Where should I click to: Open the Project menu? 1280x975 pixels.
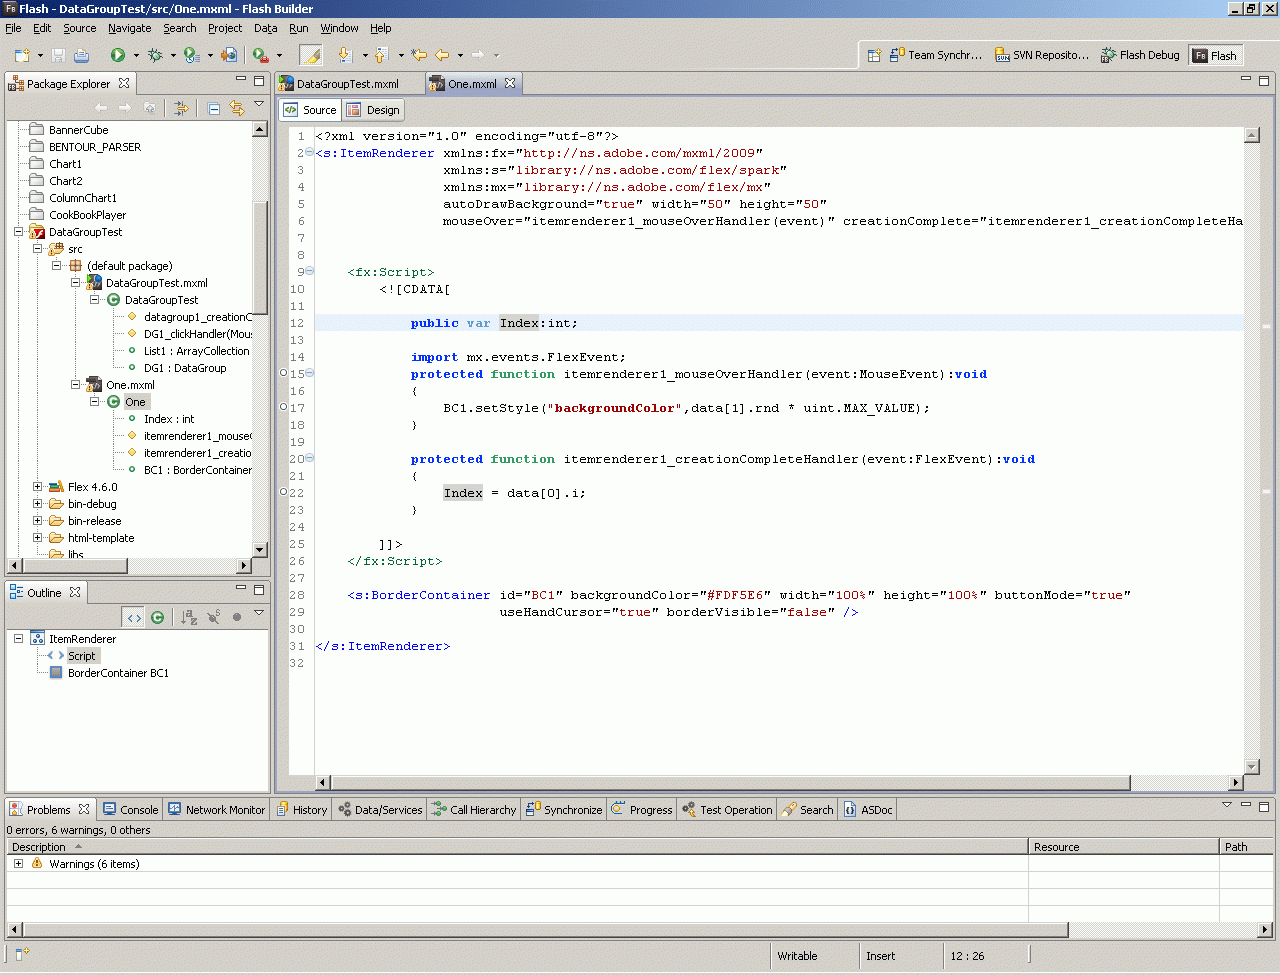click(225, 28)
